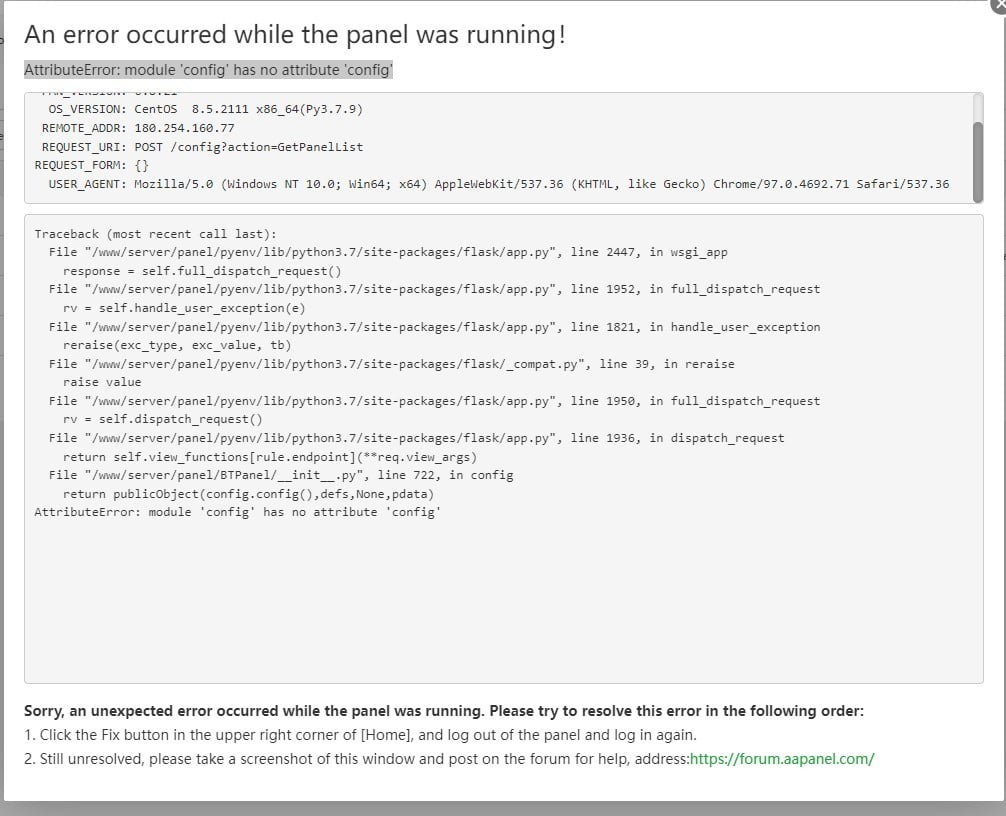The image size is (1006, 816).
Task: Click the traceback line 2447 wsgi_app entry
Action: pos(388,252)
